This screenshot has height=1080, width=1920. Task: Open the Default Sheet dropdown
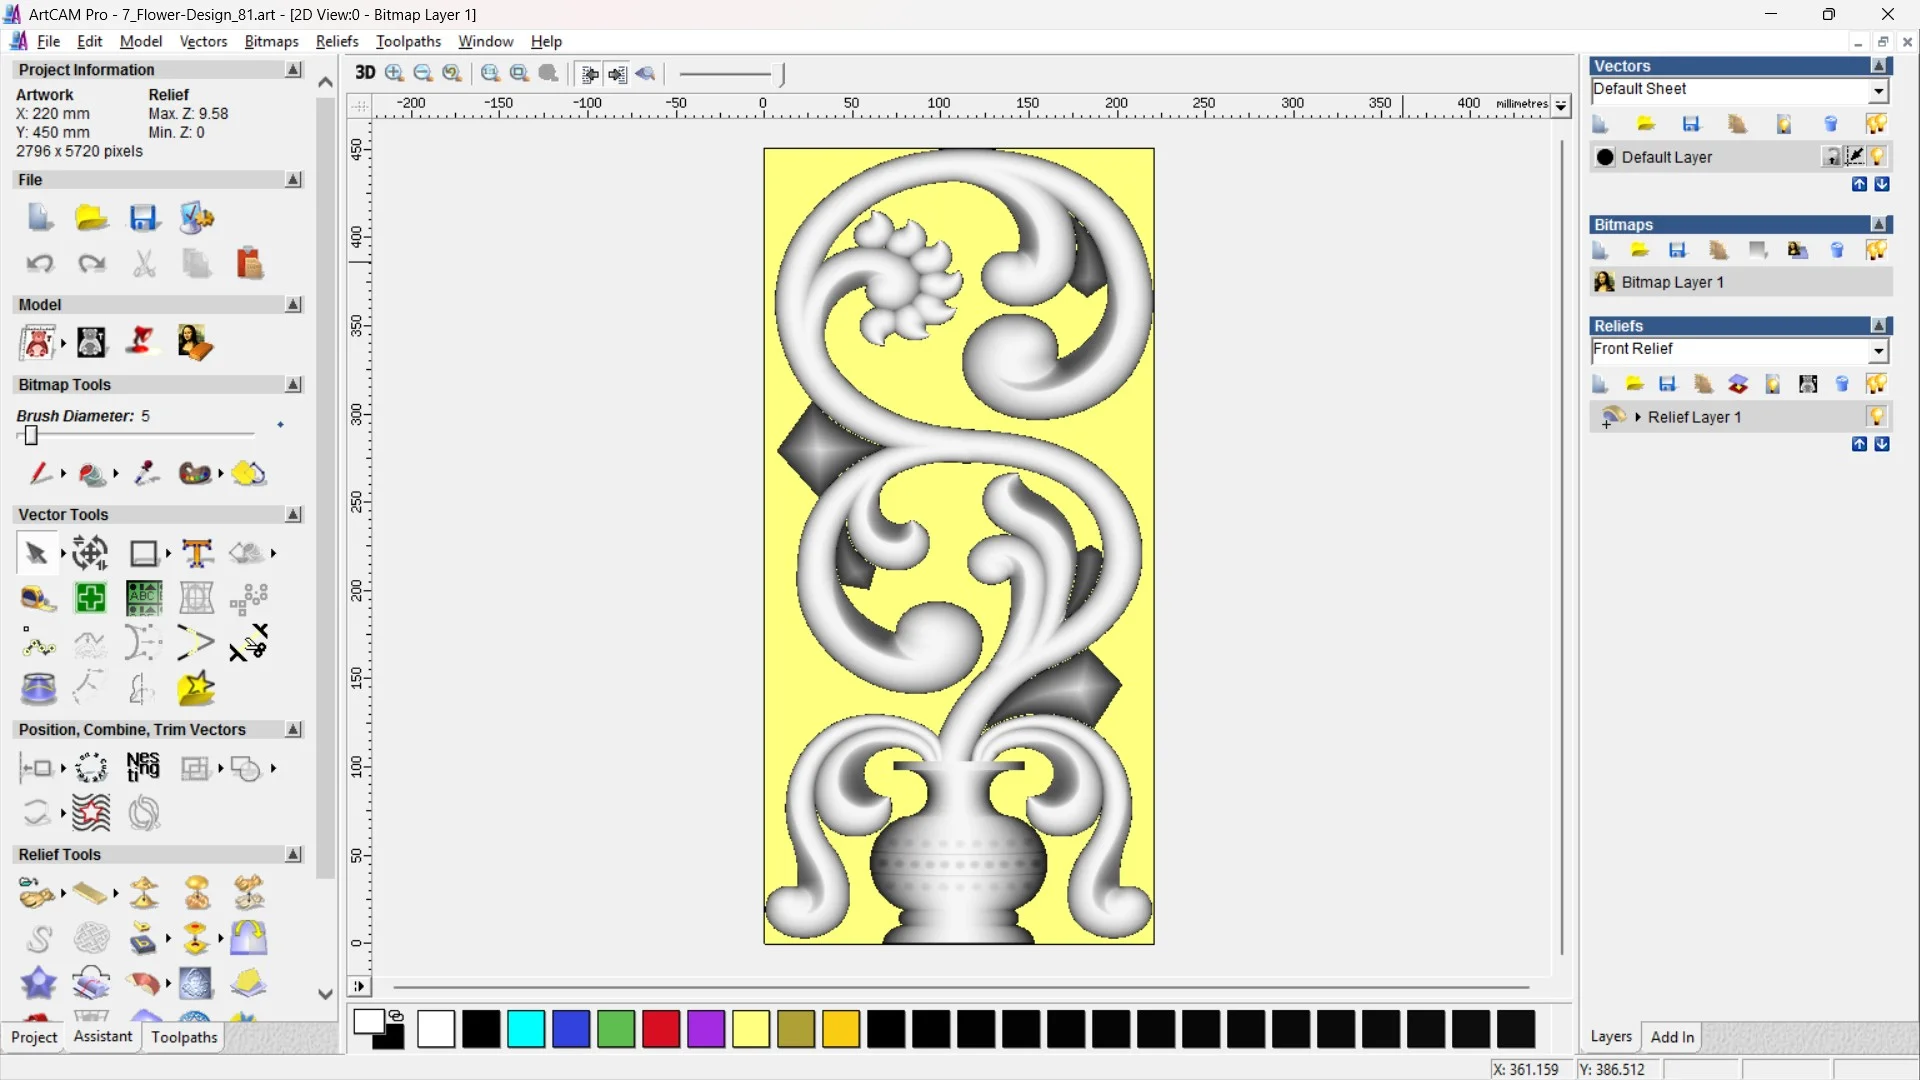click(x=1878, y=90)
